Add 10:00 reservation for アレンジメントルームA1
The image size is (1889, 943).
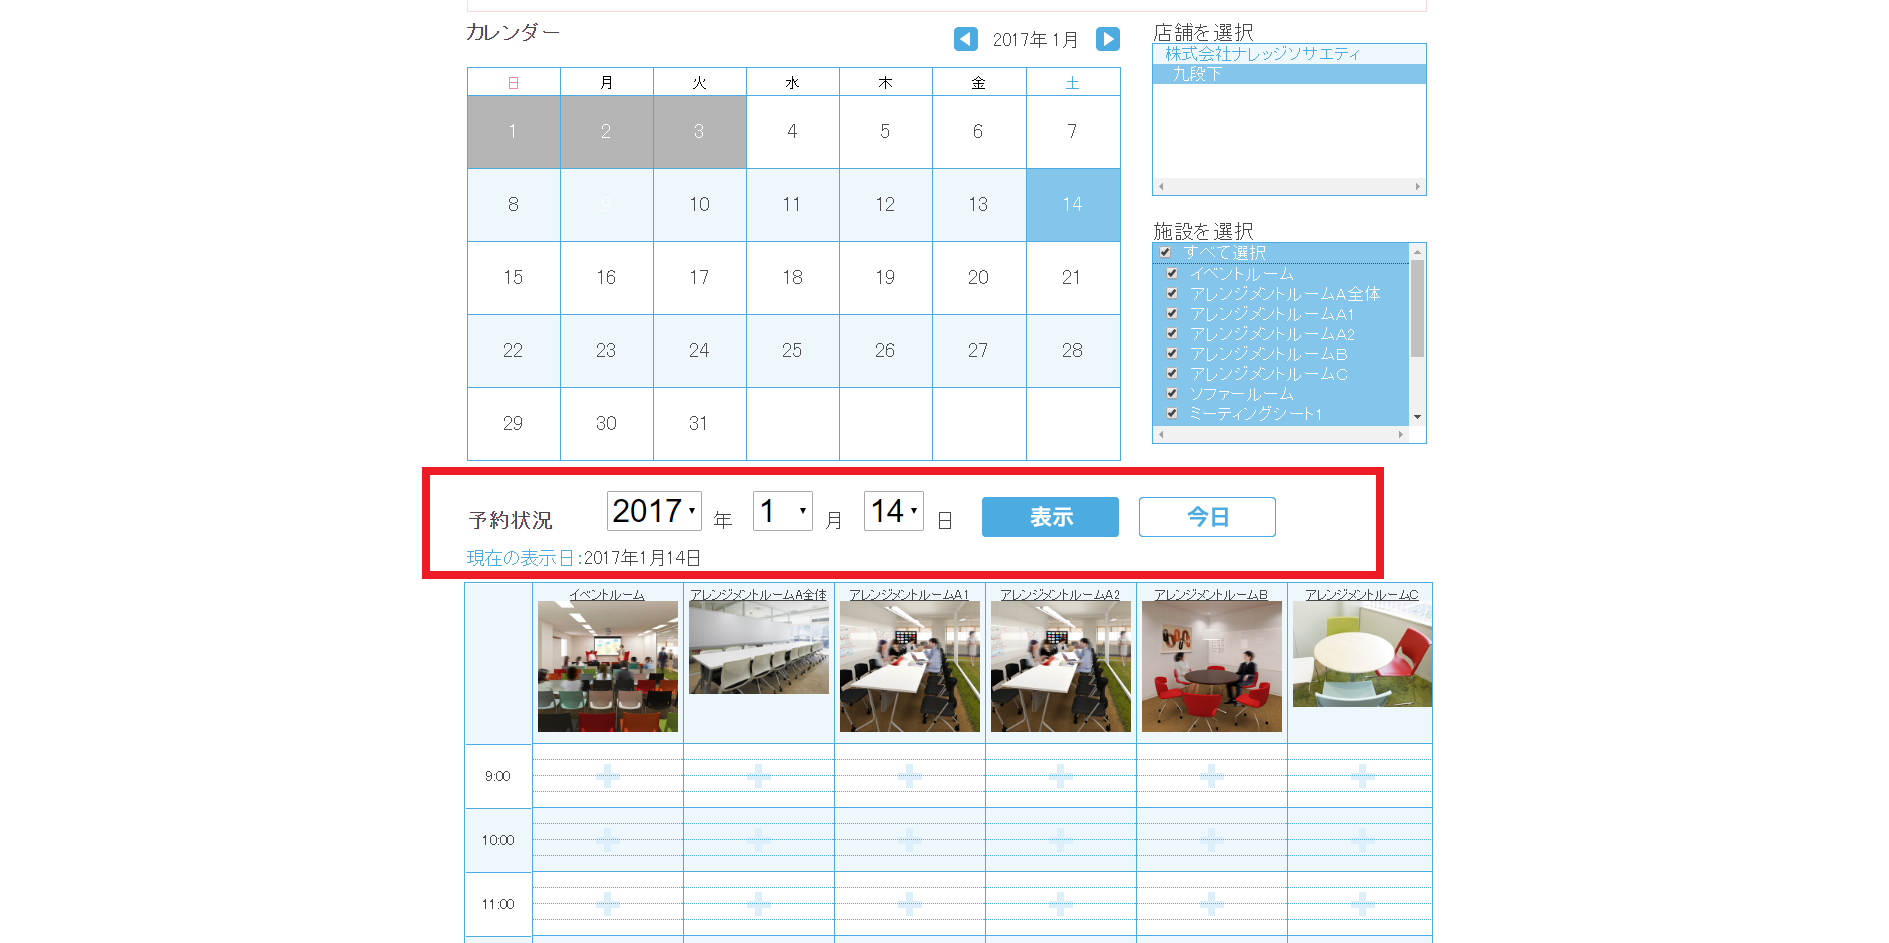click(x=909, y=840)
